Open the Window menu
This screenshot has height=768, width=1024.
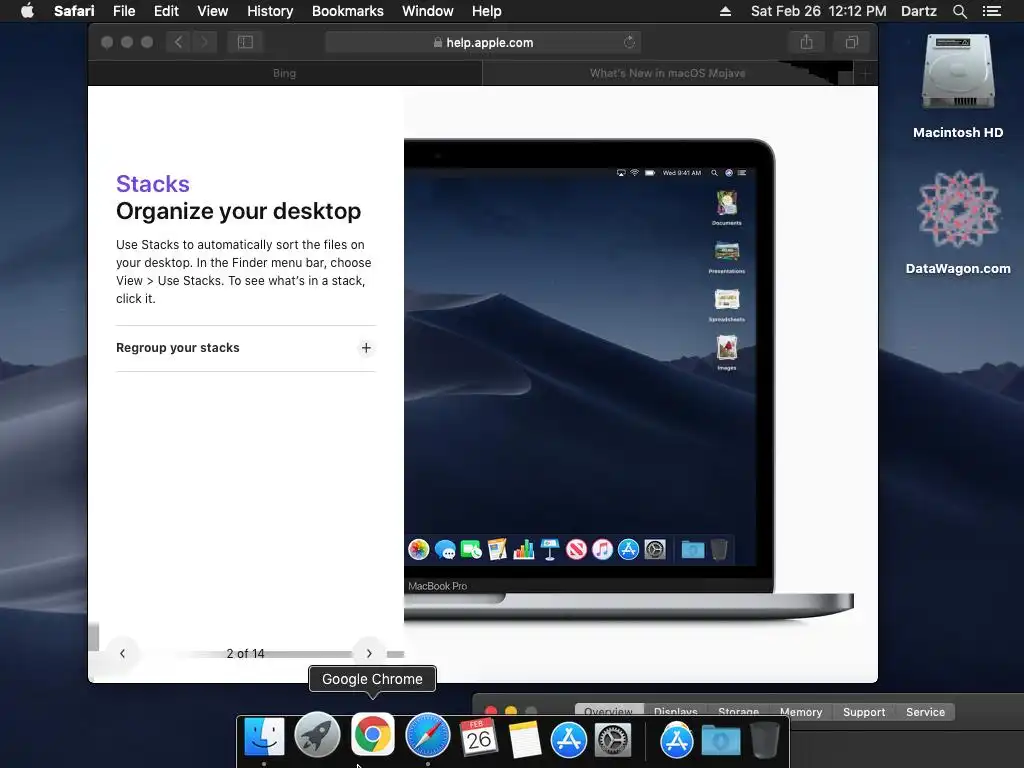[428, 11]
